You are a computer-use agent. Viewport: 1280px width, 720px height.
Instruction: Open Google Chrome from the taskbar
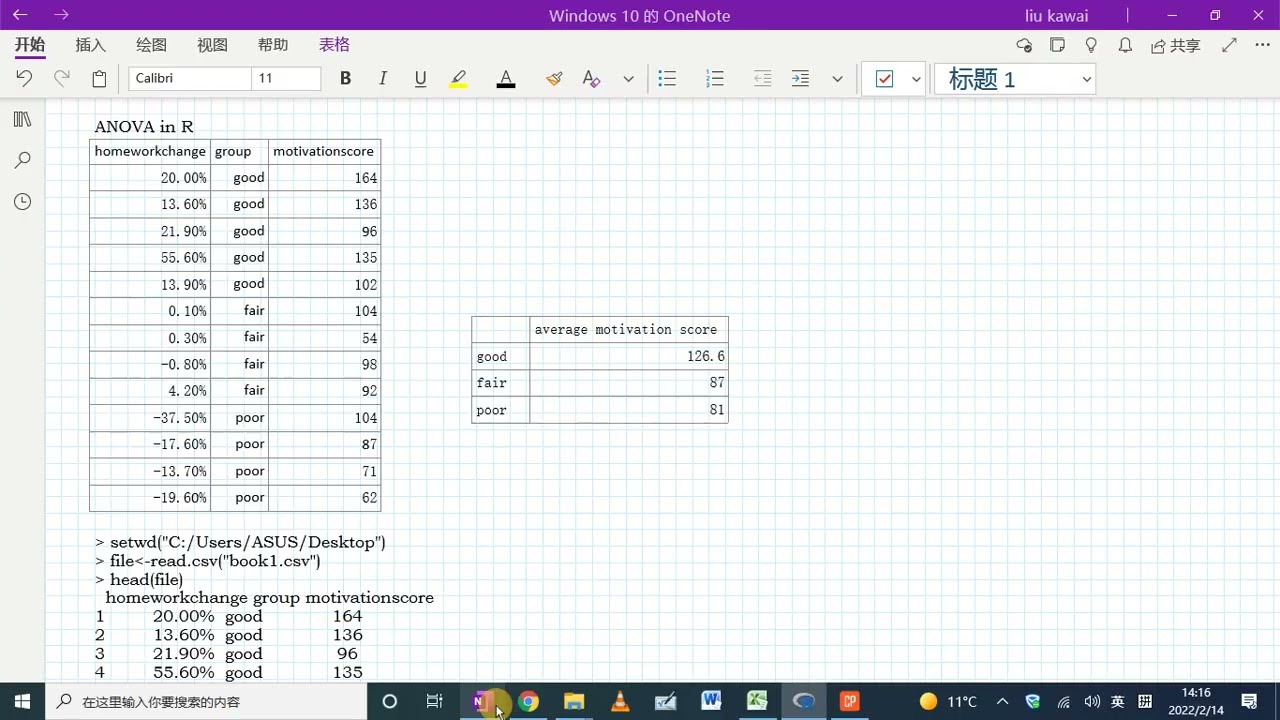528,701
